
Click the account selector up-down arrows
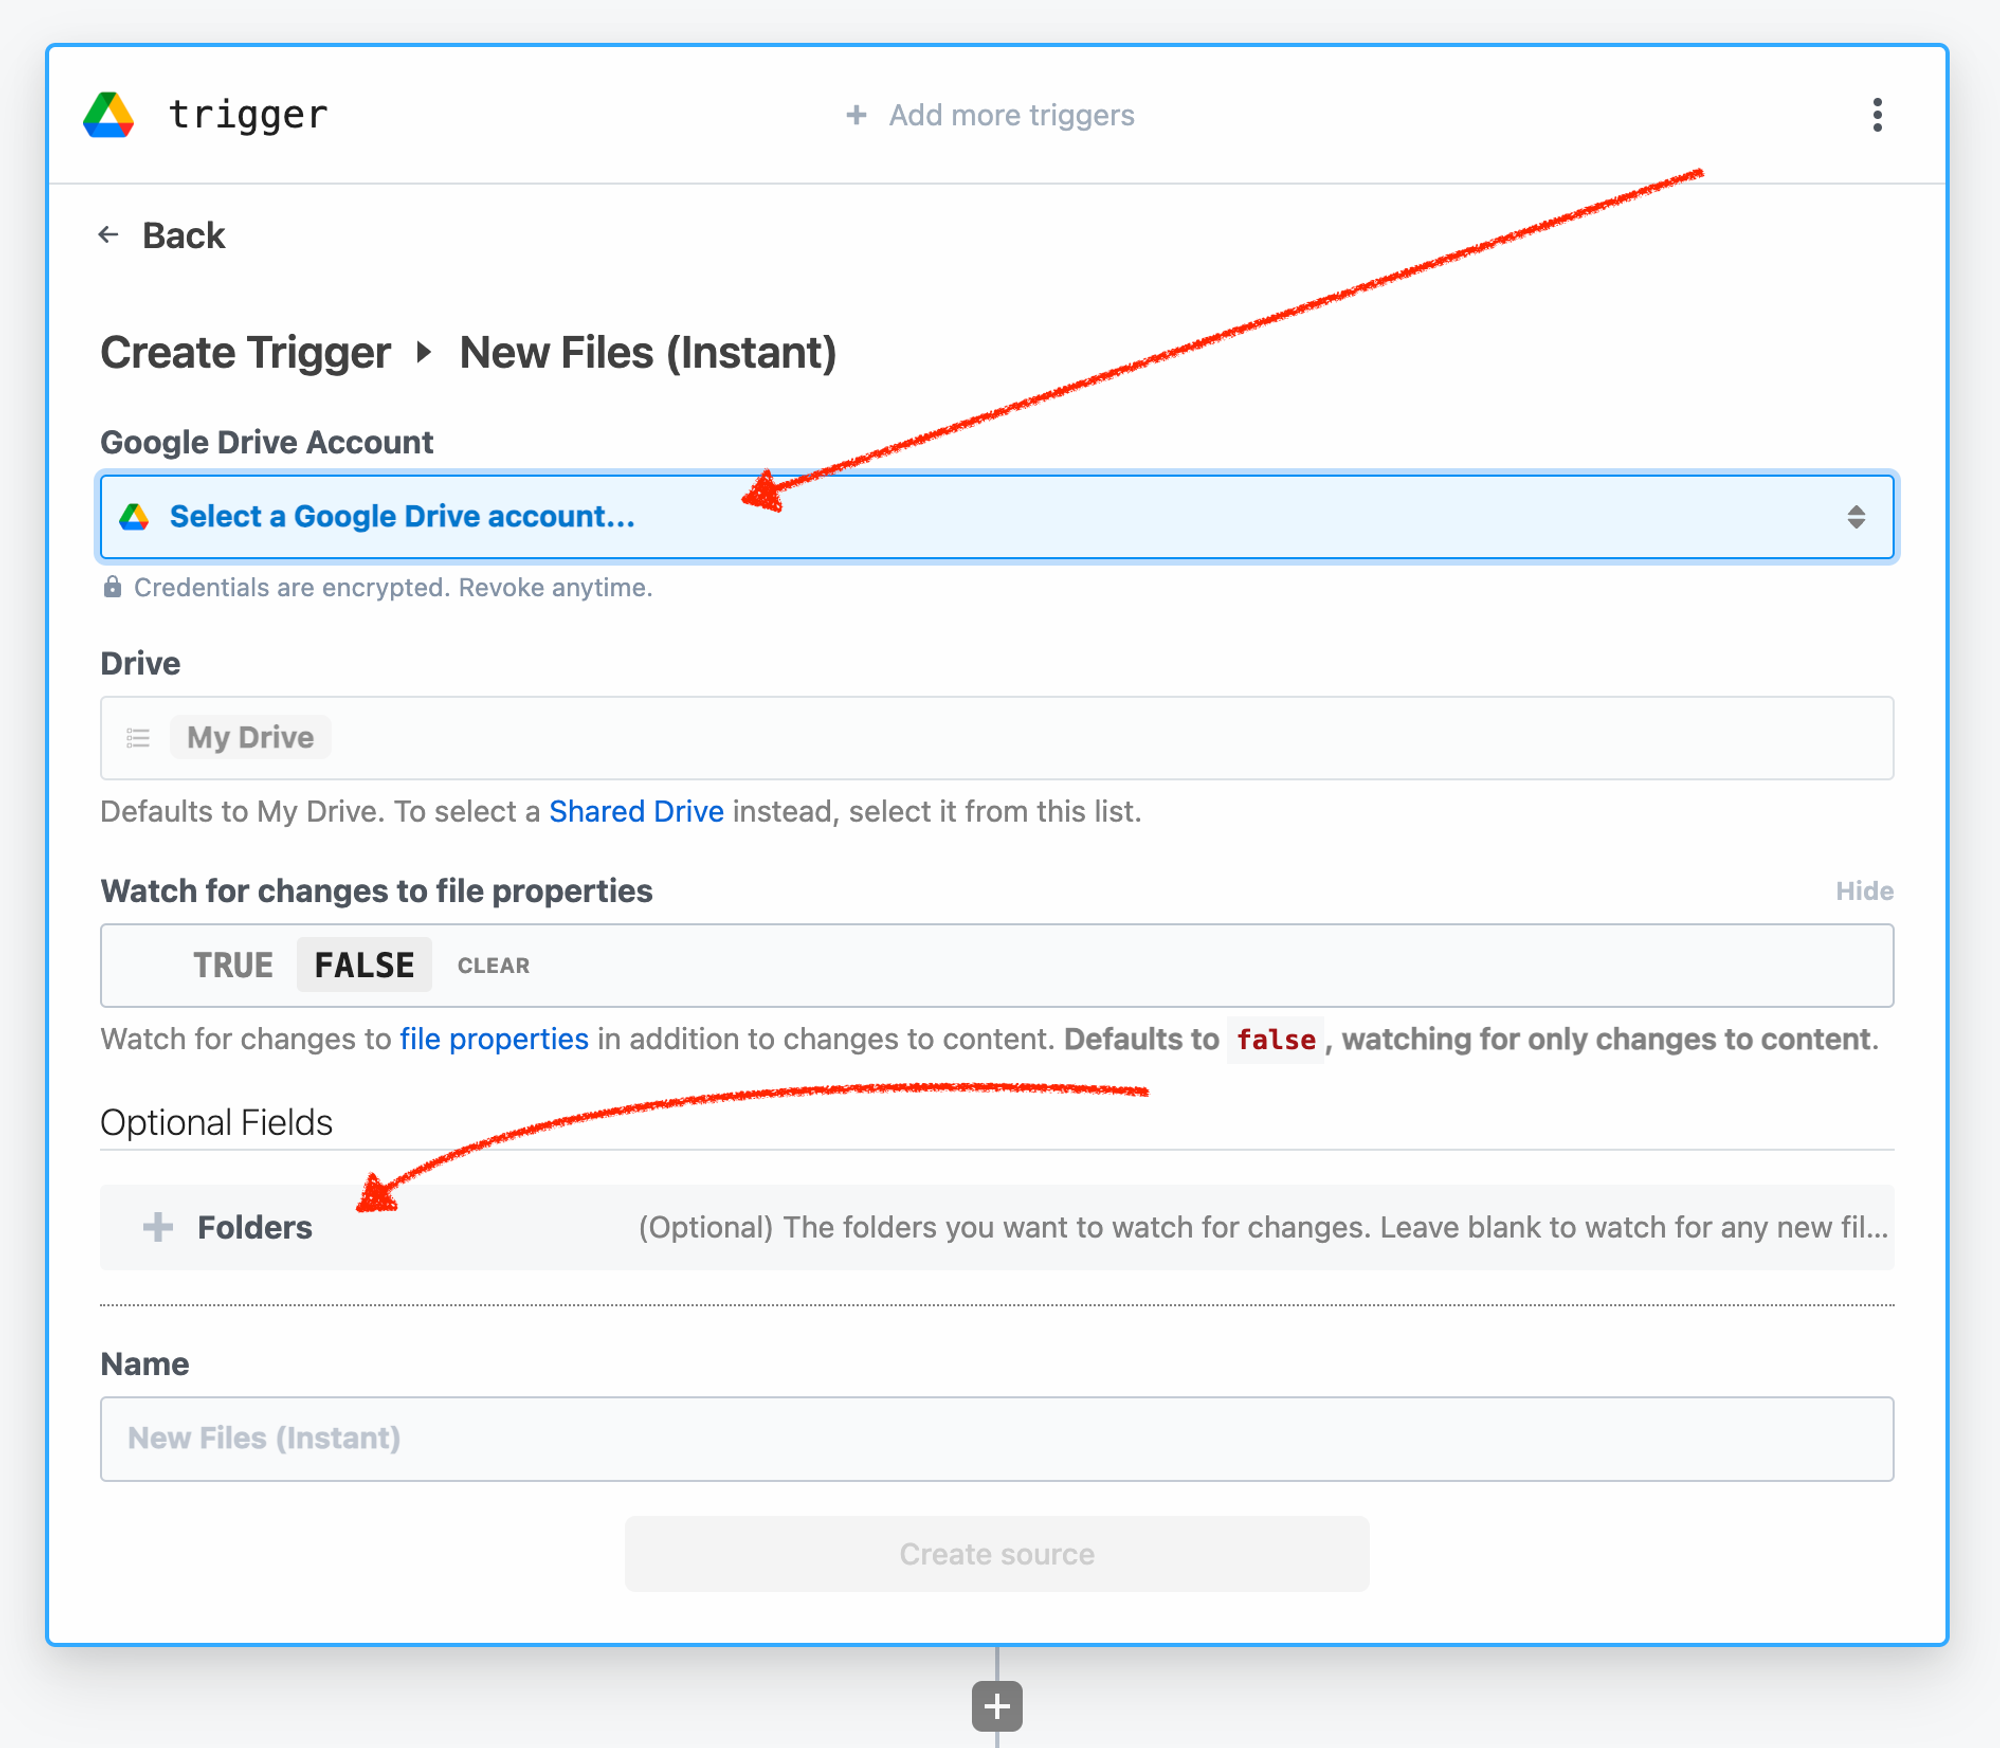[x=1856, y=517]
